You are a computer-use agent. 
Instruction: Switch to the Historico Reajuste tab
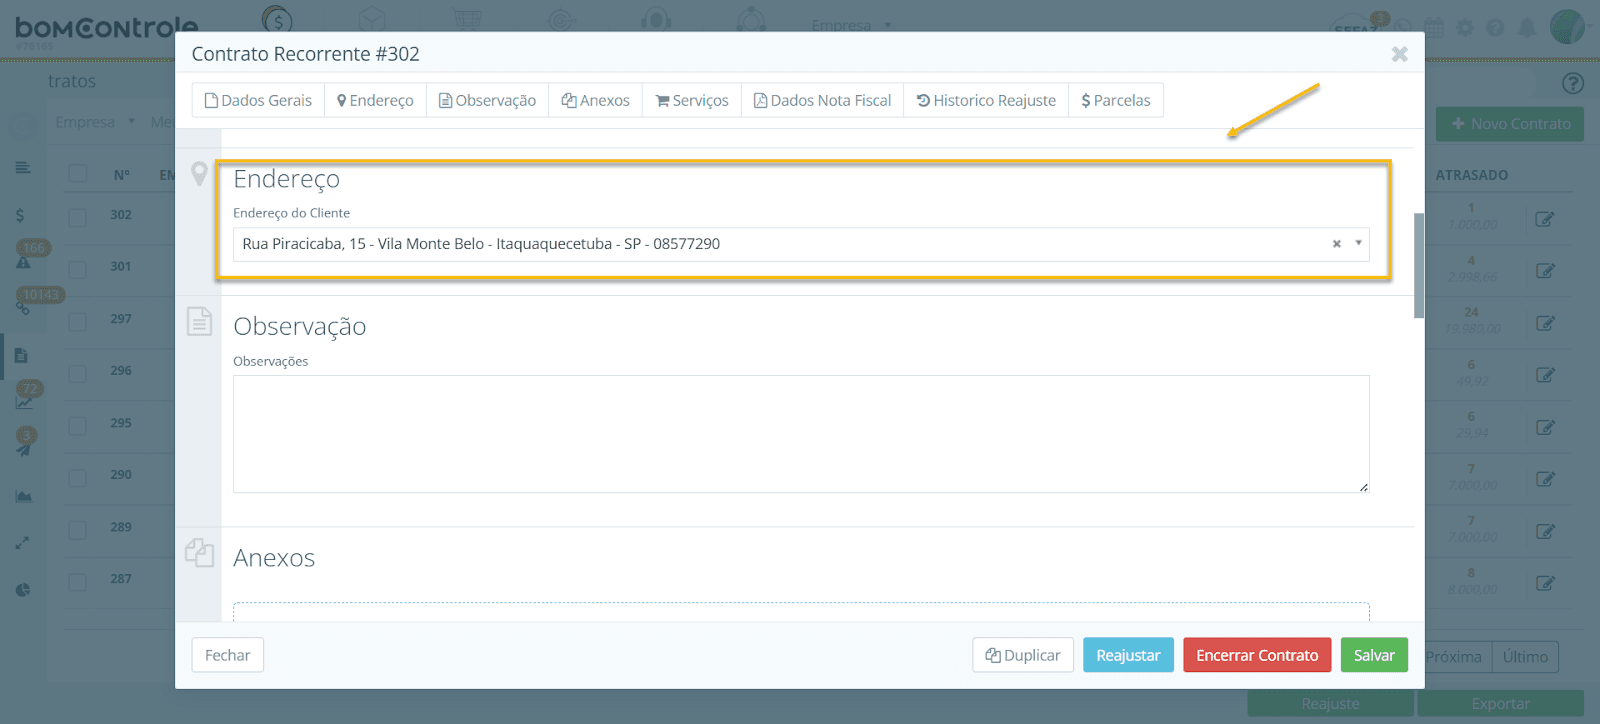click(986, 100)
